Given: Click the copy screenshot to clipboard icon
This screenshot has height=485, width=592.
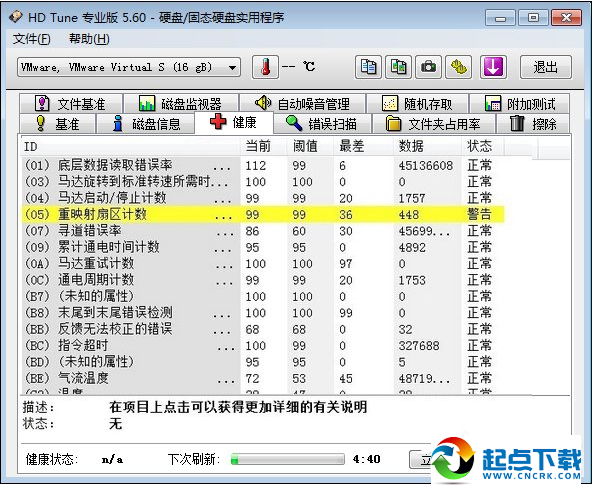Looking at the screenshot, I should tap(398, 67).
